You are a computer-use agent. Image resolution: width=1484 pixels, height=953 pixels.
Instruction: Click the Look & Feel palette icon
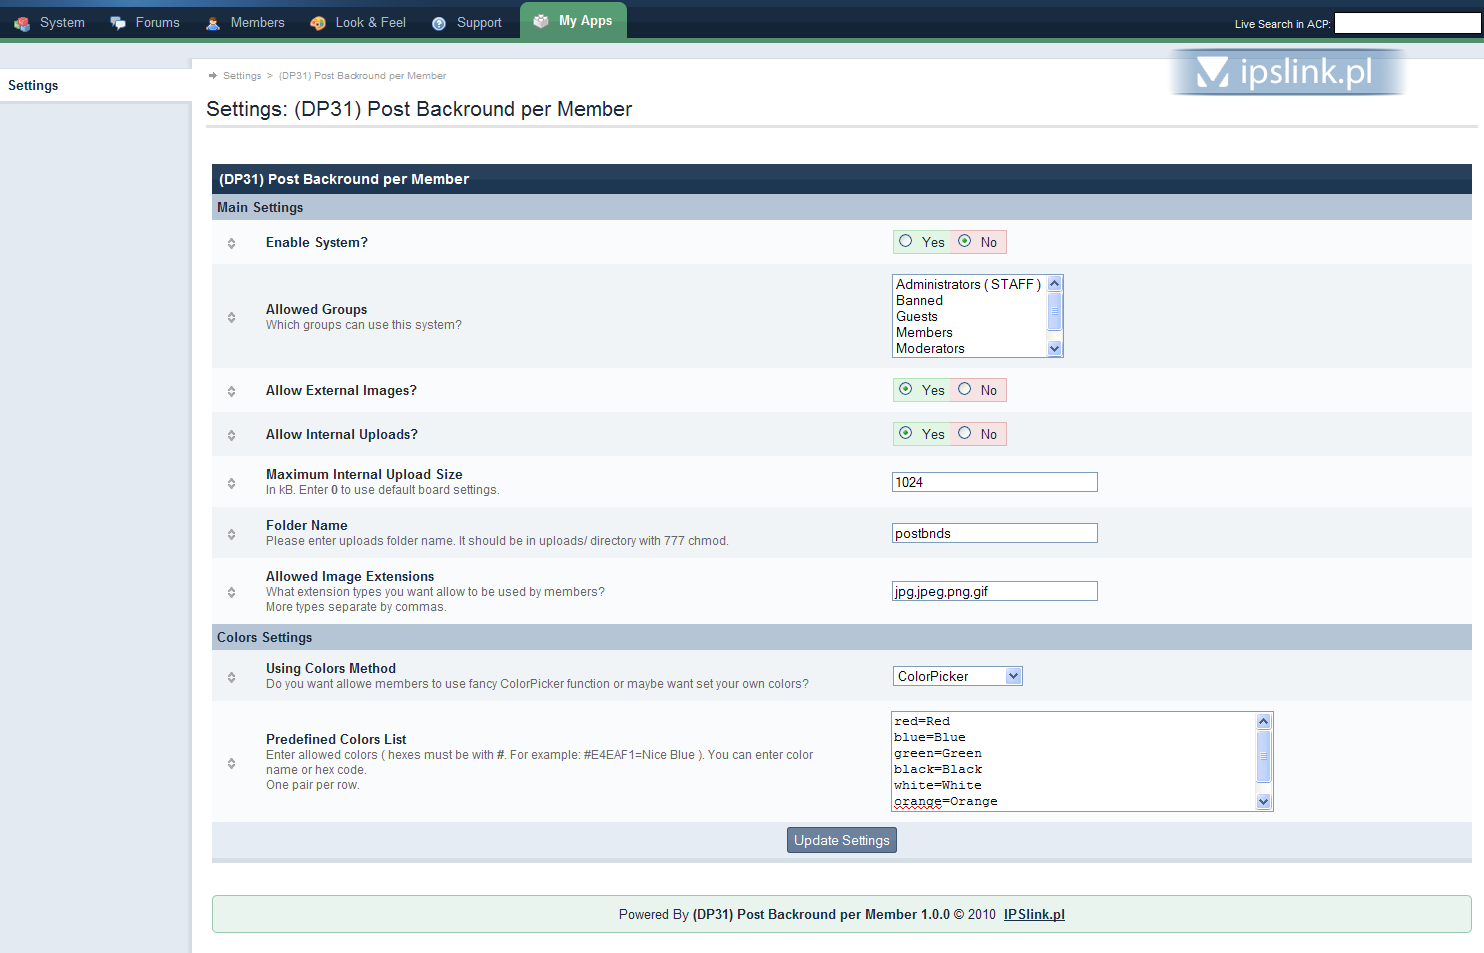(x=318, y=23)
